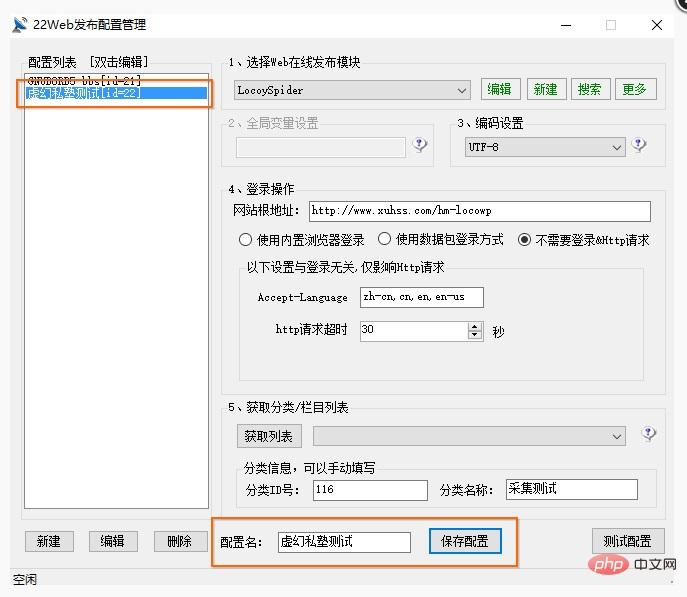Click the help icon next to category list dropdown
687x597 pixels.
[x=649, y=435]
